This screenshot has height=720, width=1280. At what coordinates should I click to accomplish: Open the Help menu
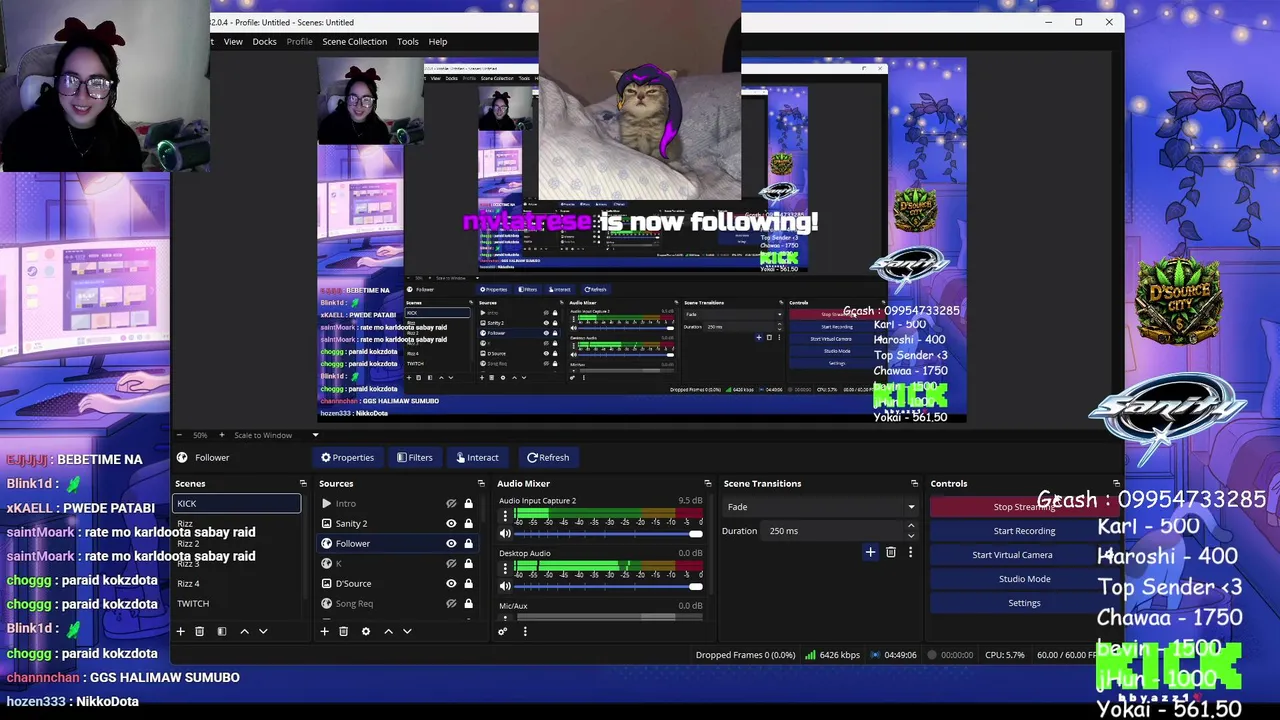coord(438,42)
